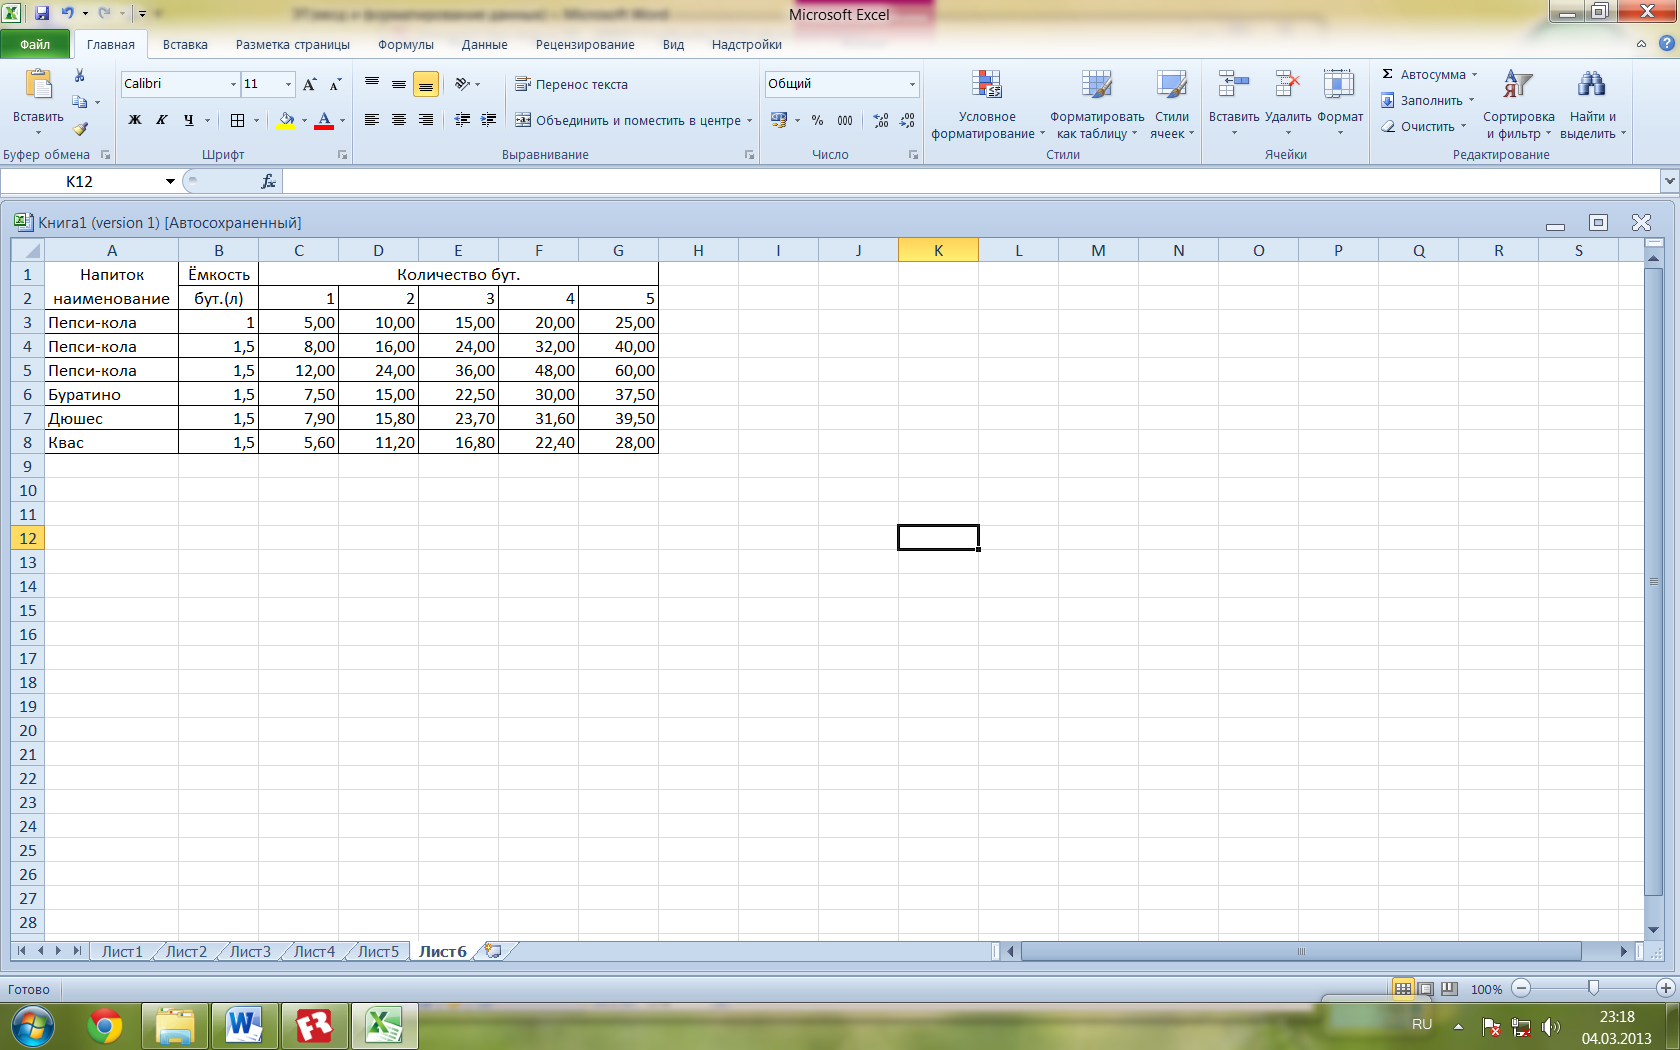This screenshot has width=1680, height=1050.
Task: Toggle Italic (К) formatting
Action: (161, 120)
